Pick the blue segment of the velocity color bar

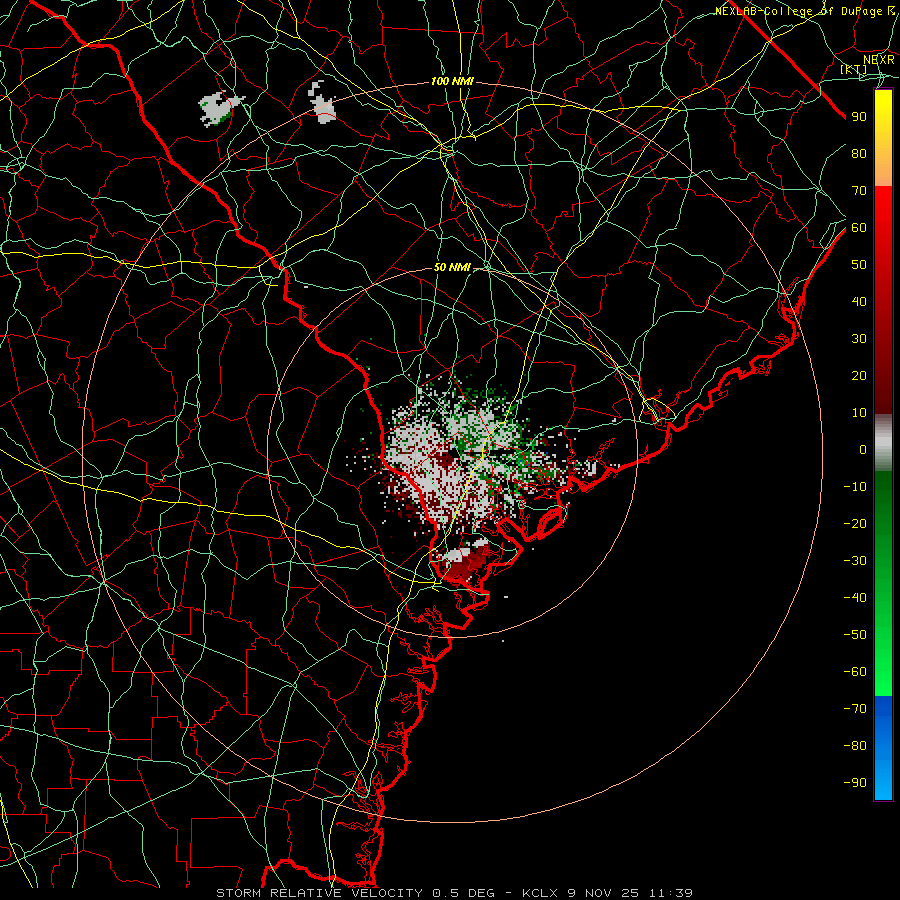883,748
